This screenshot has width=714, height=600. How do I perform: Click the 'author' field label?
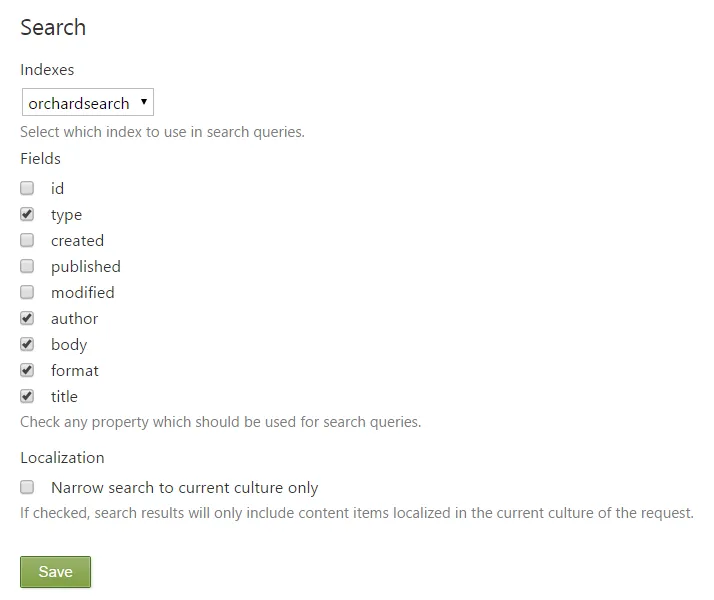pos(75,319)
